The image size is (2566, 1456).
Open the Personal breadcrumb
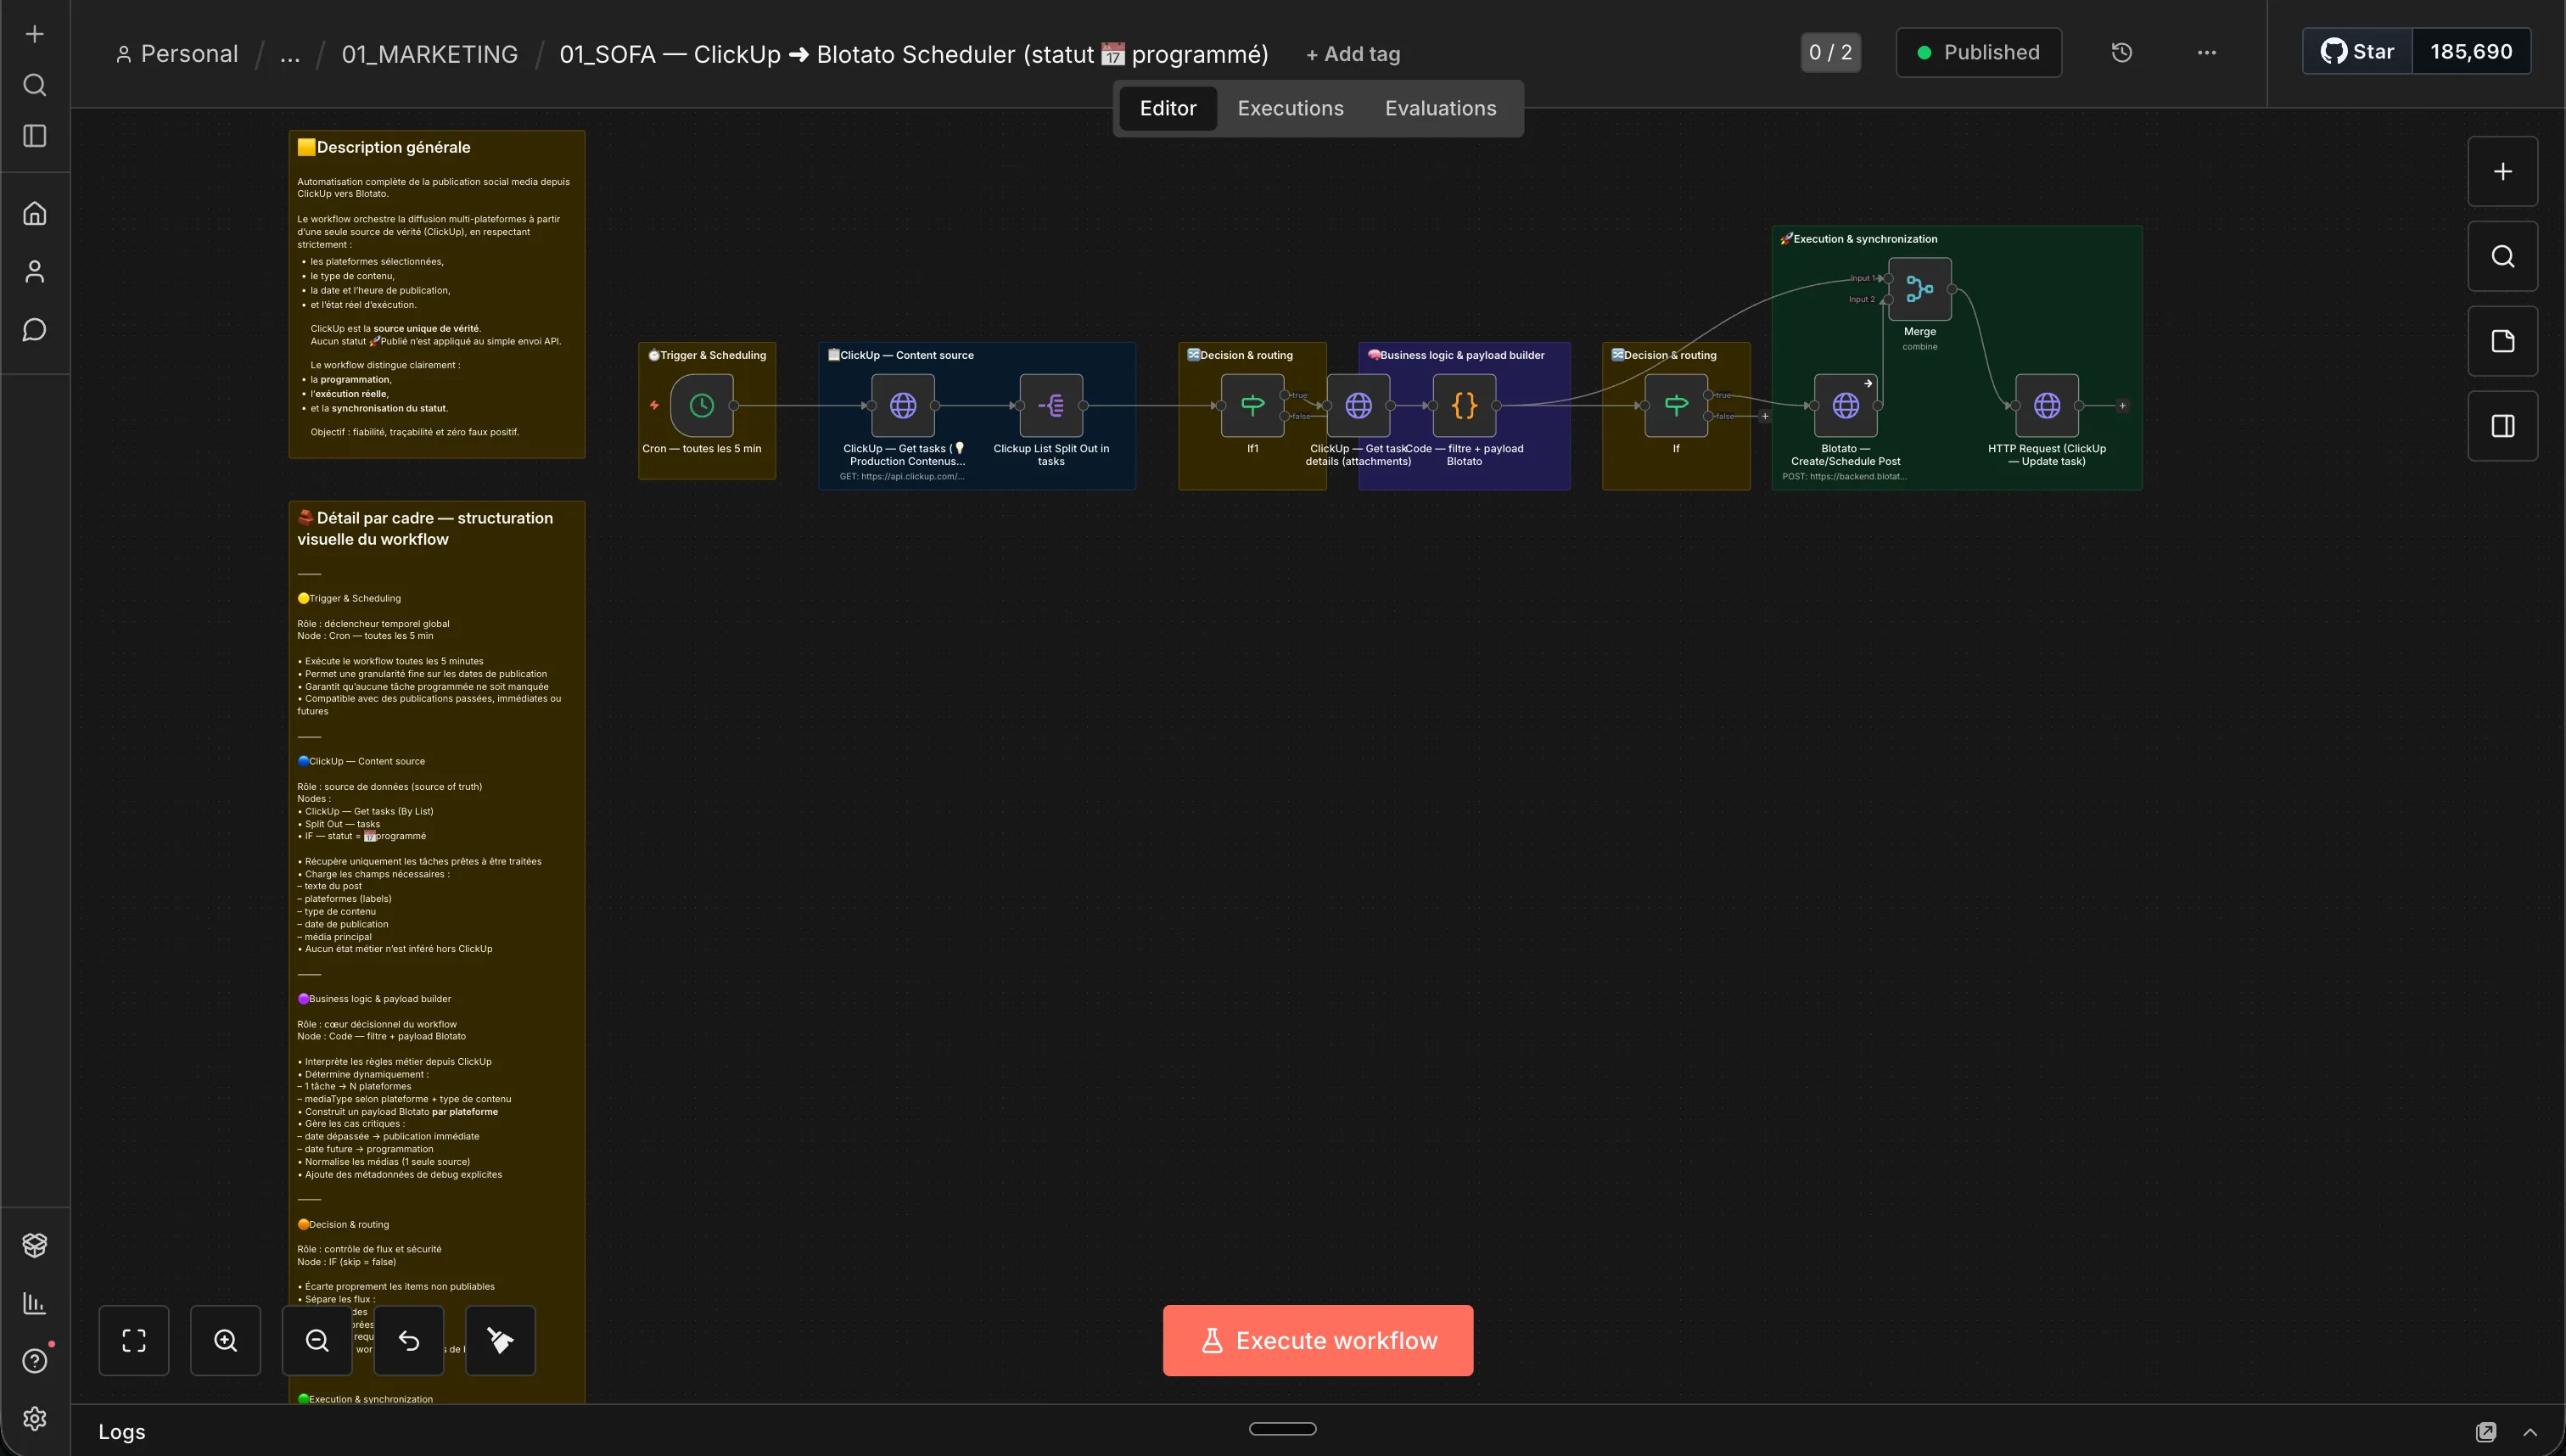pos(177,54)
